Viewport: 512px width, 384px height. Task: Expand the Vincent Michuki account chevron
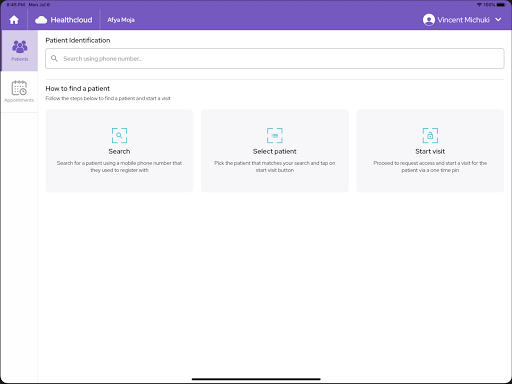pyautogui.click(x=498, y=20)
